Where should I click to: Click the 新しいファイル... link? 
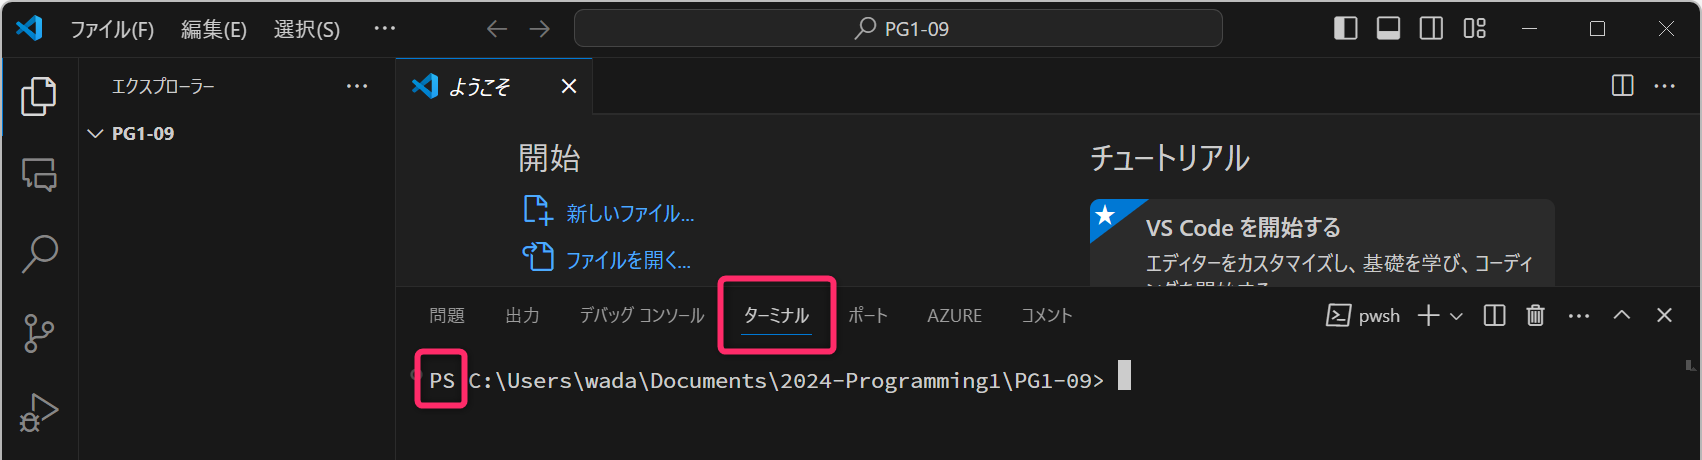[629, 213]
